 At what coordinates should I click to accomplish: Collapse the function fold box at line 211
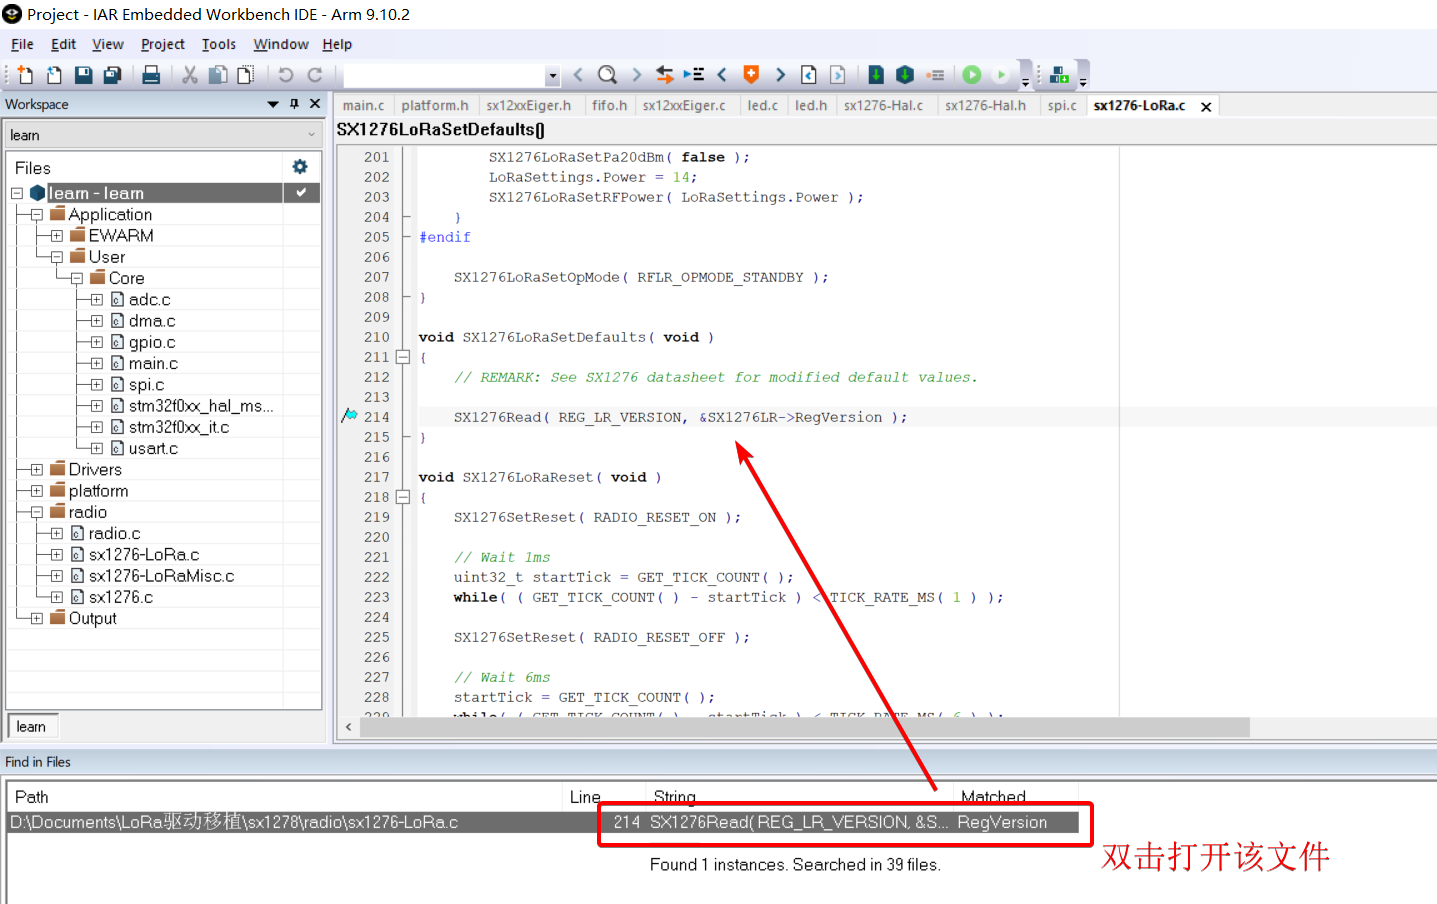click(x=403, y=357)
